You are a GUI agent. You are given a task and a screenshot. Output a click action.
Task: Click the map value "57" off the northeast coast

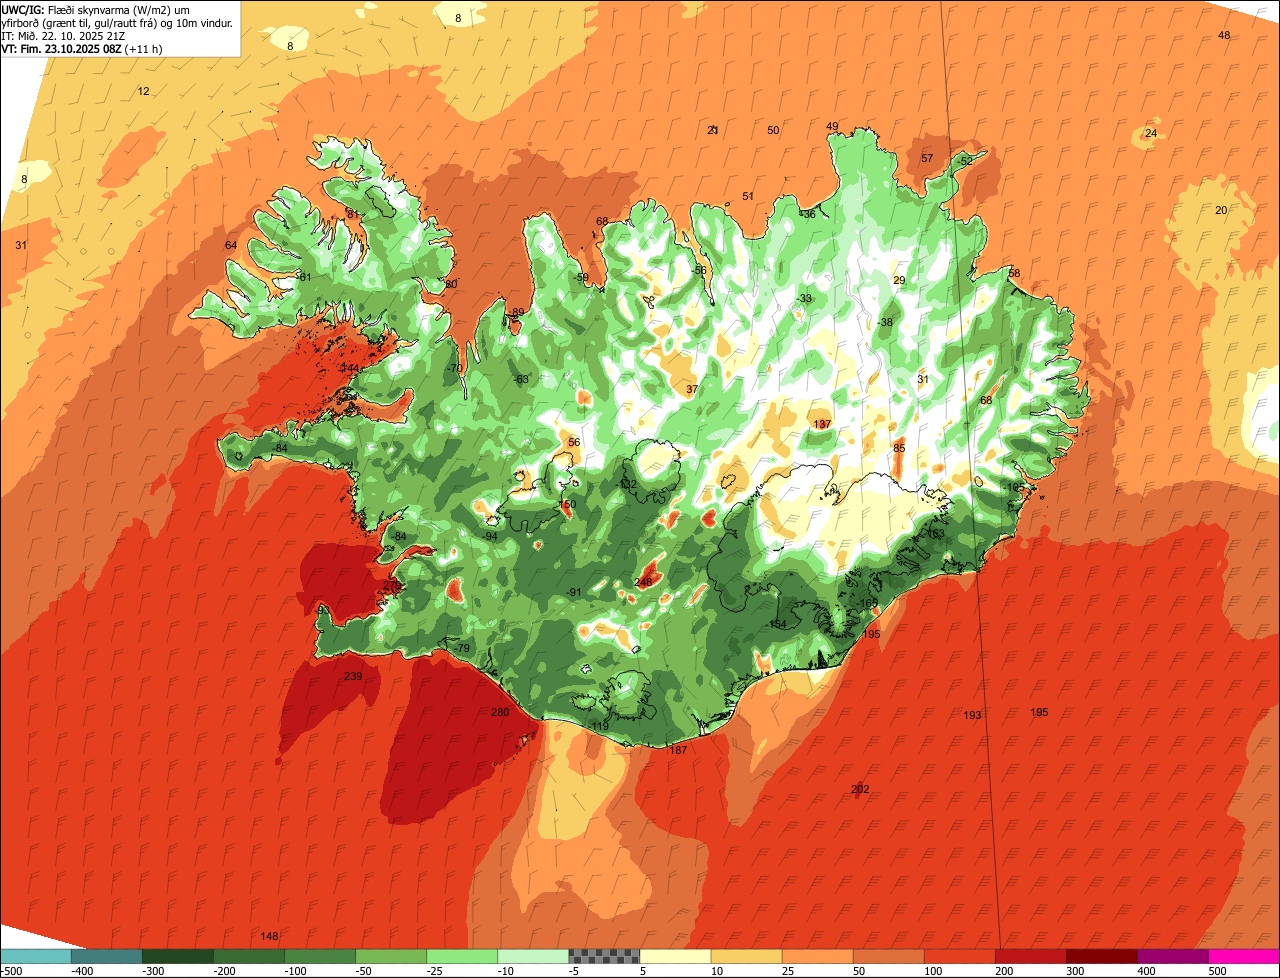point(927,158)
